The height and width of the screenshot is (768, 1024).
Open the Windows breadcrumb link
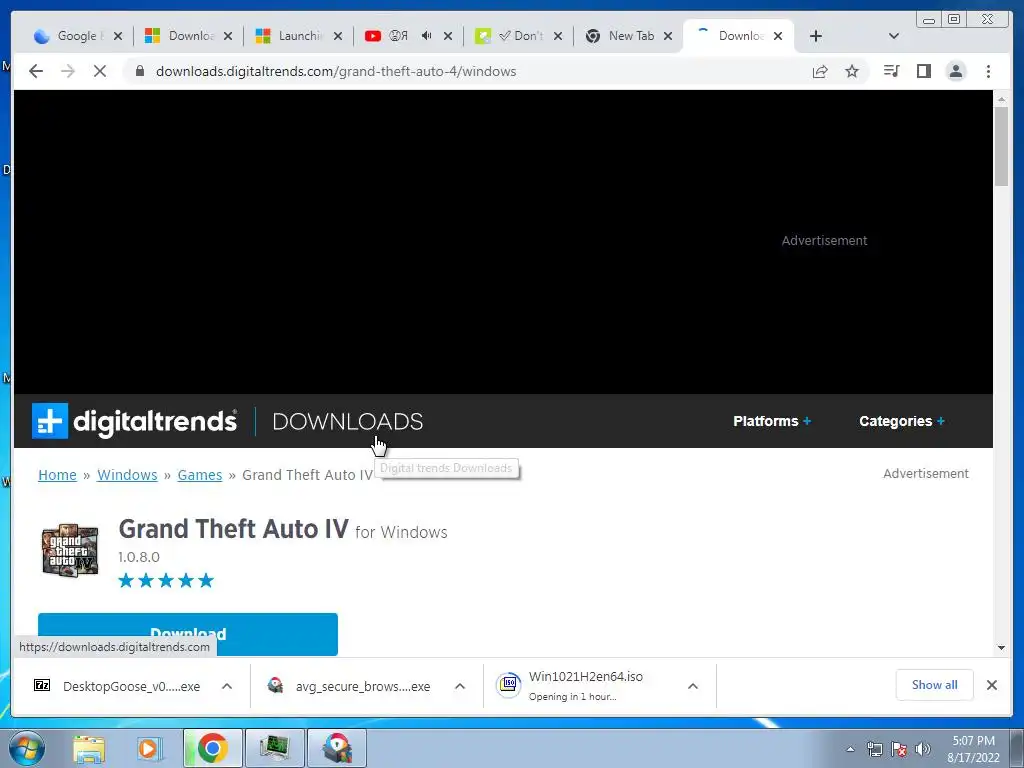[127, 475]
